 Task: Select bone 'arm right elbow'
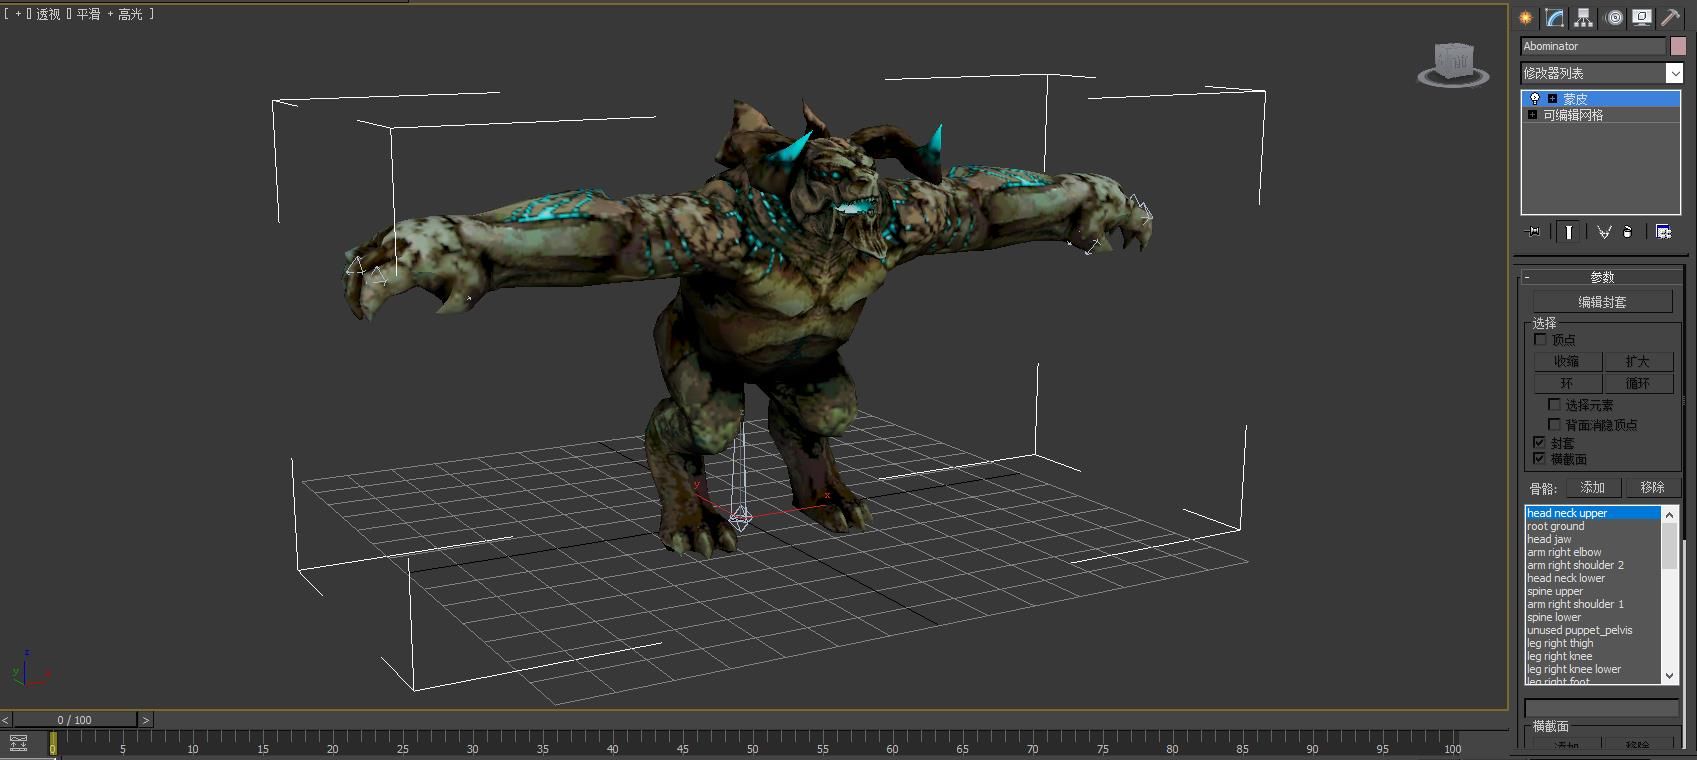[x=1593, y=552]
